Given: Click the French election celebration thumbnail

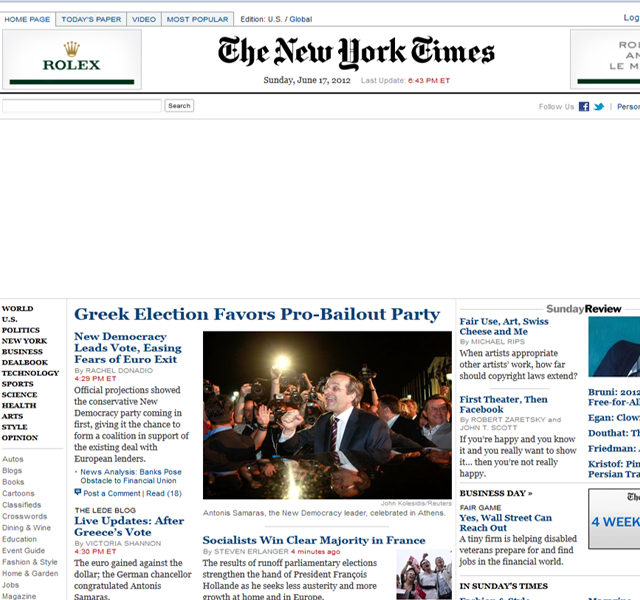Looking at the screenshot, I should pos(424,574).
